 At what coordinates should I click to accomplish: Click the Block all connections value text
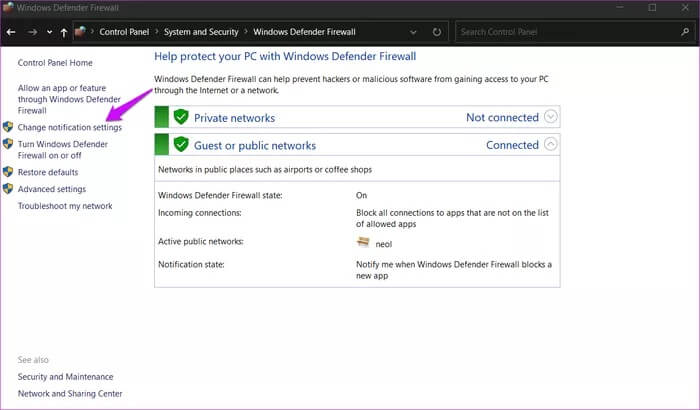point(452,218)
